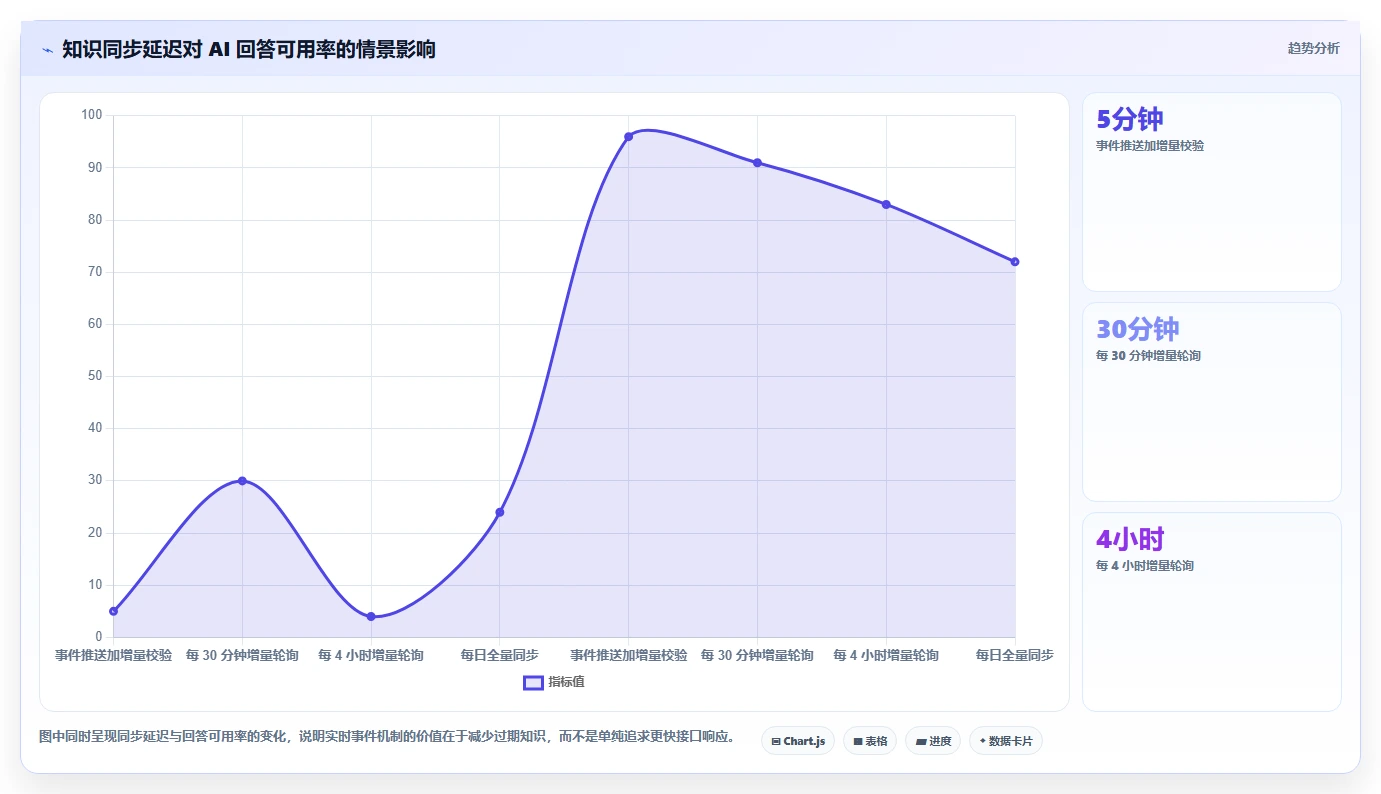1381x794 pixels.
Task: Click the y-axis tick label 90
Action: point(96,168)
